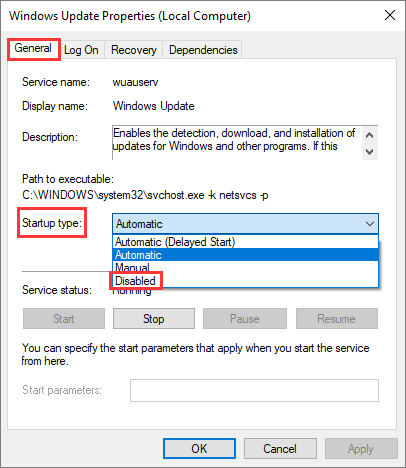Click the Apply button
406x468 pixels.
point(361,449)
